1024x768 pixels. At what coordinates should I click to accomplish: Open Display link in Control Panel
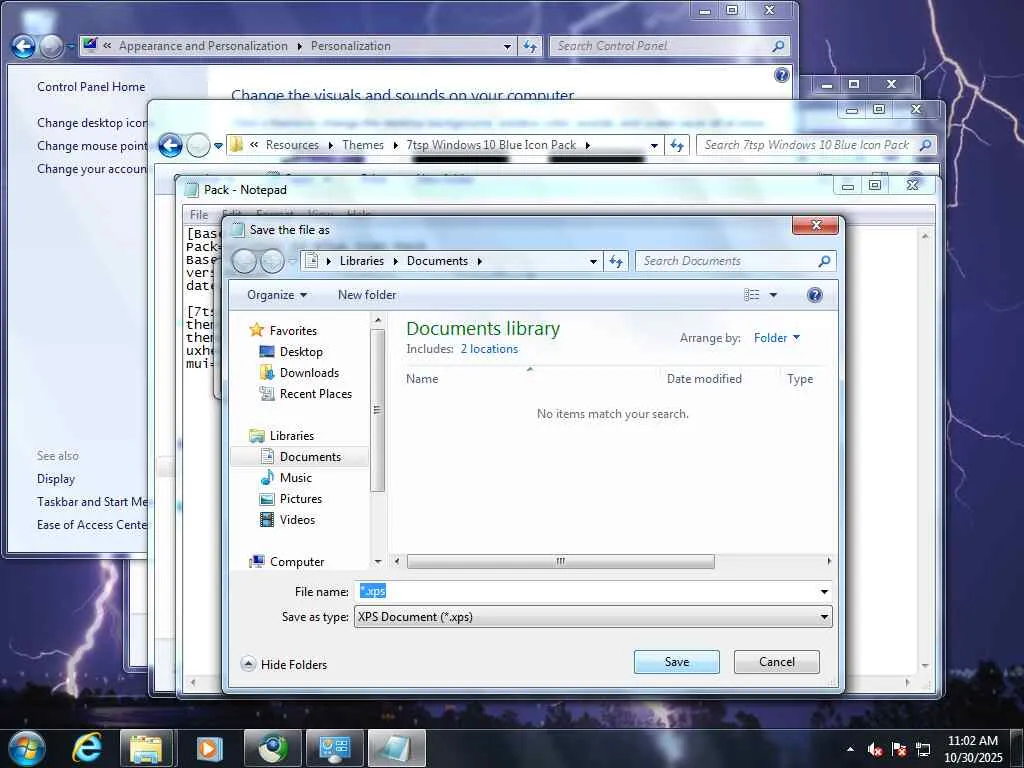(56, 479)
